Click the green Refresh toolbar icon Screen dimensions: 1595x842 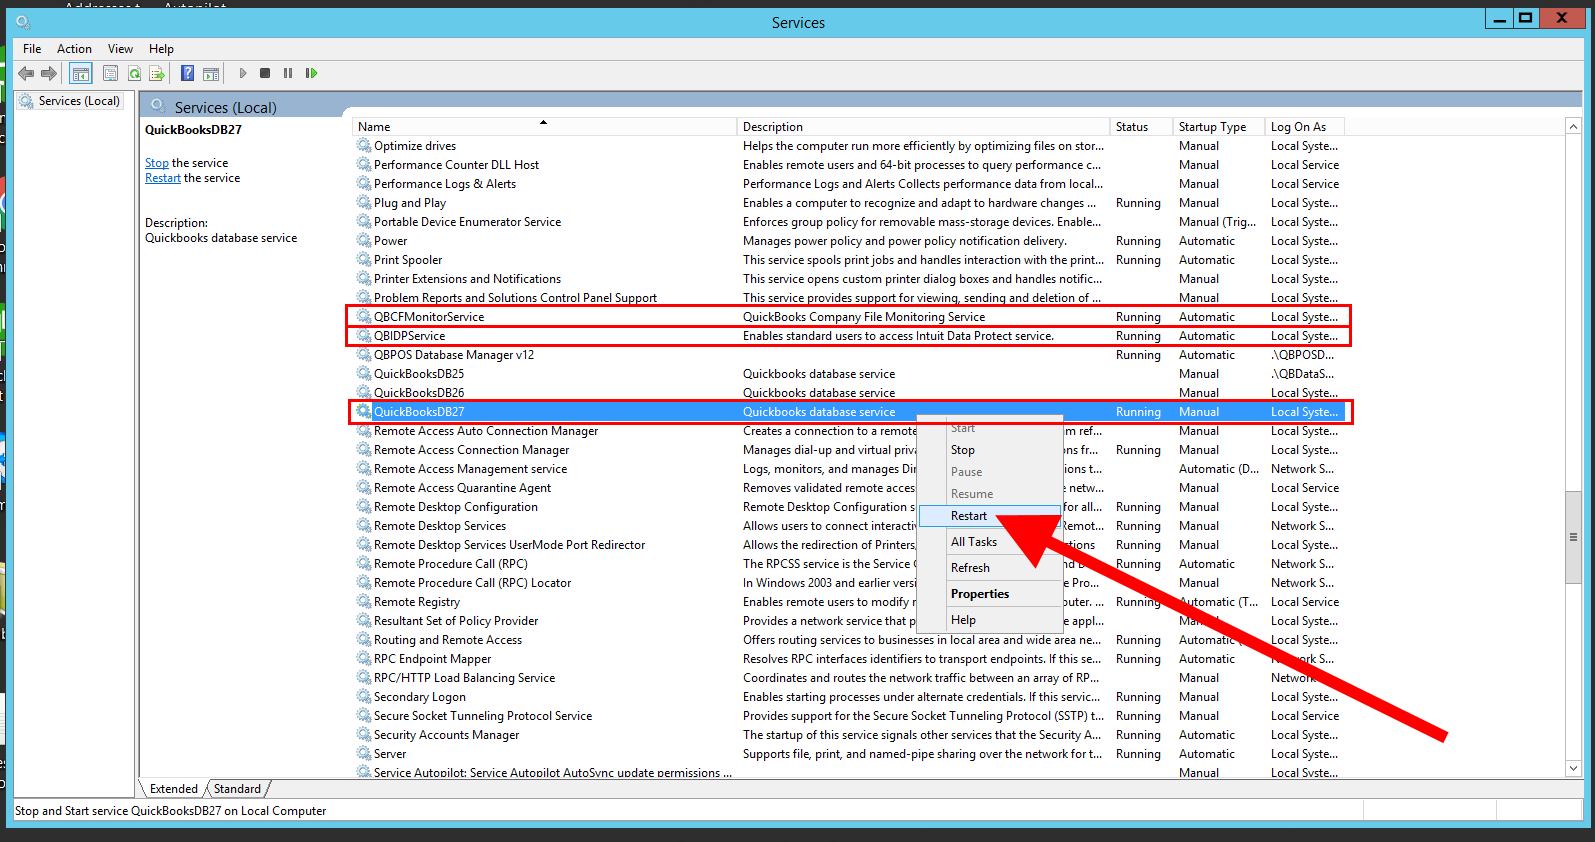tap(133, 73)
